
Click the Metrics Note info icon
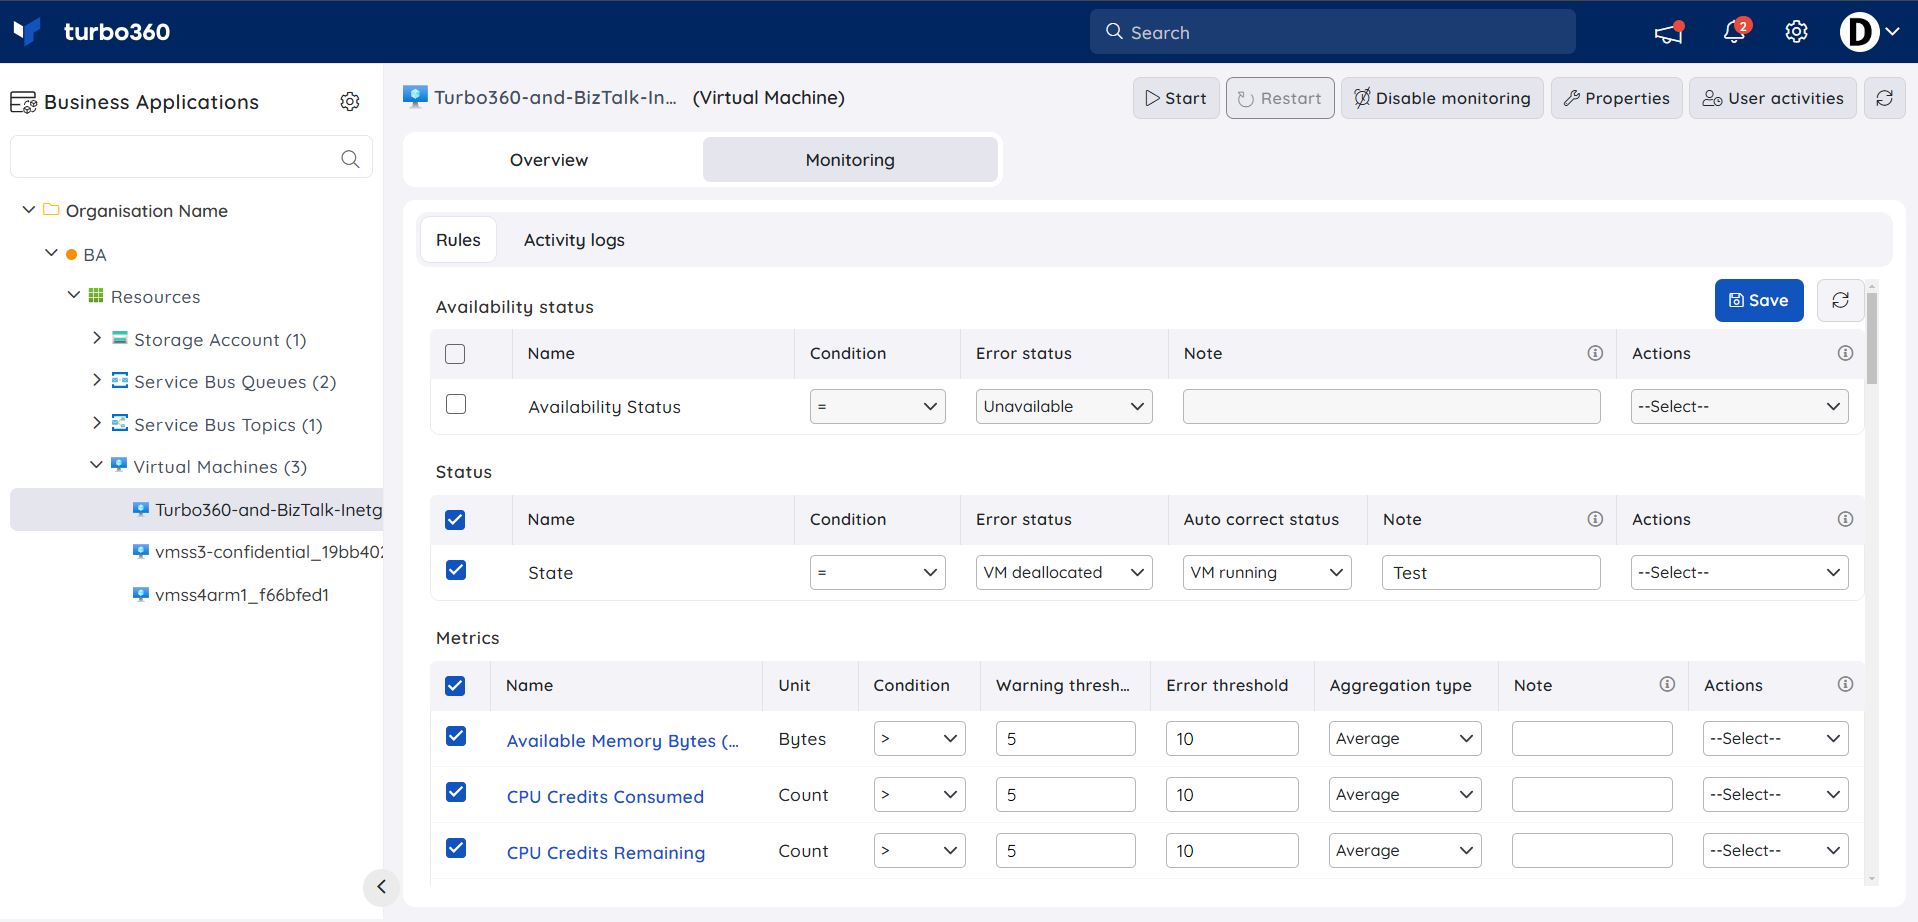coord(1667,684)
